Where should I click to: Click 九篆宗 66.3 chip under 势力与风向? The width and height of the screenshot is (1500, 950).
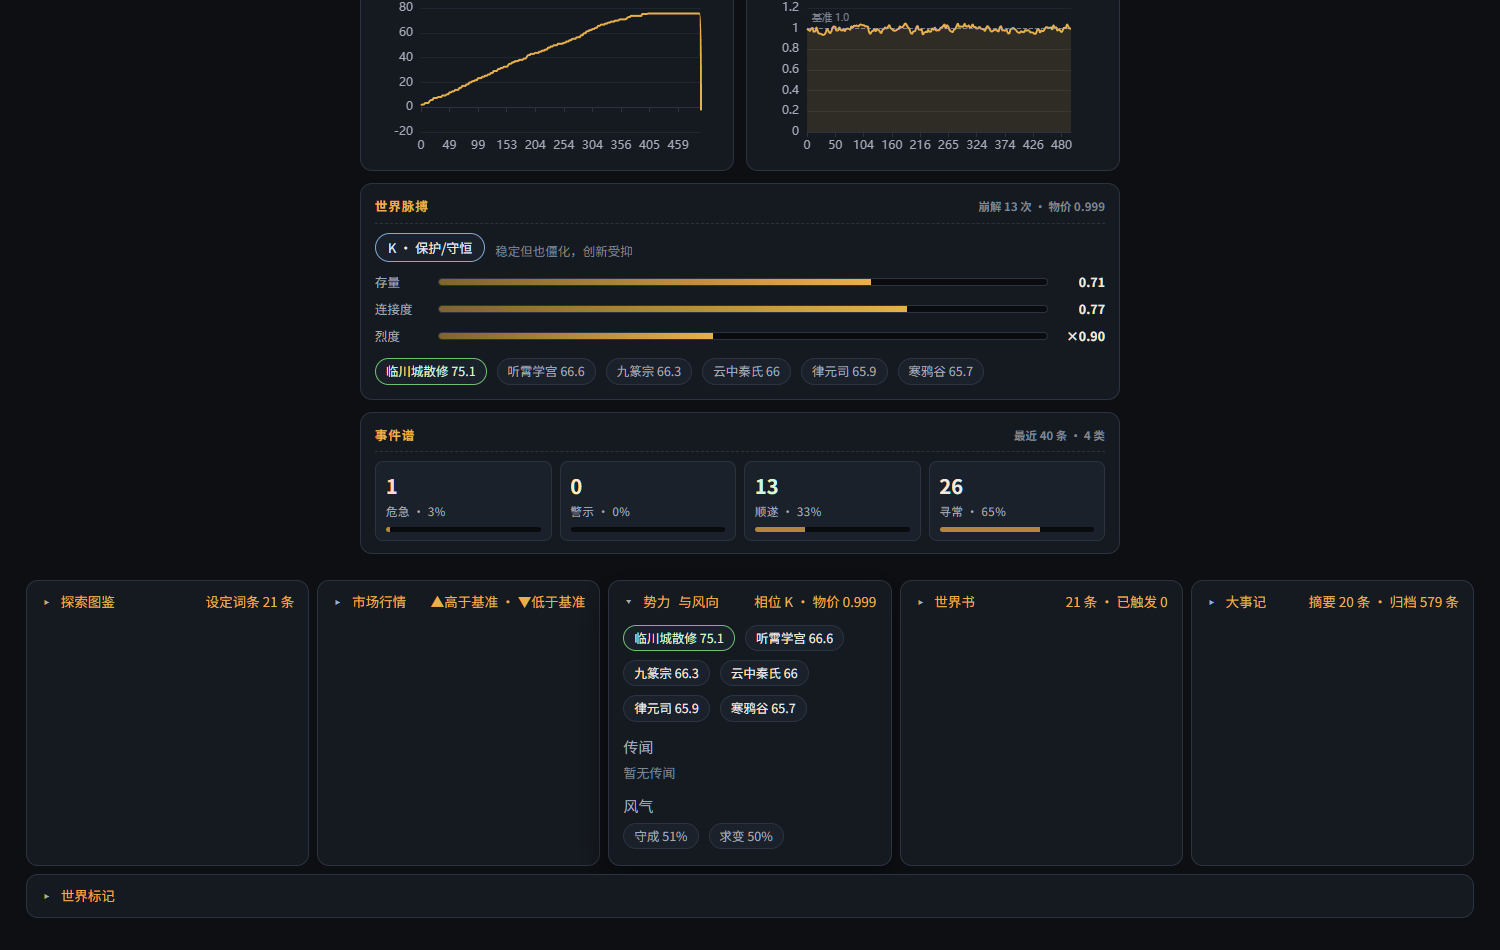coord(667,673)
